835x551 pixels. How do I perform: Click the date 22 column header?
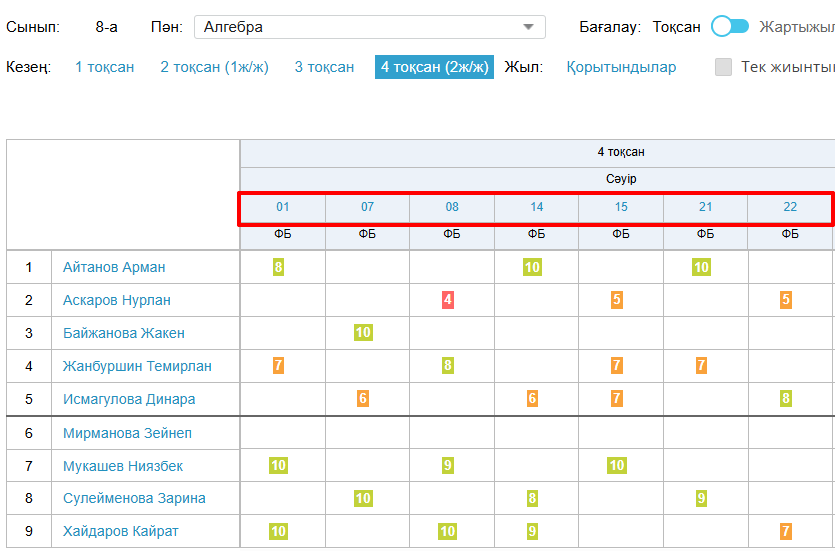coord(790,207)
